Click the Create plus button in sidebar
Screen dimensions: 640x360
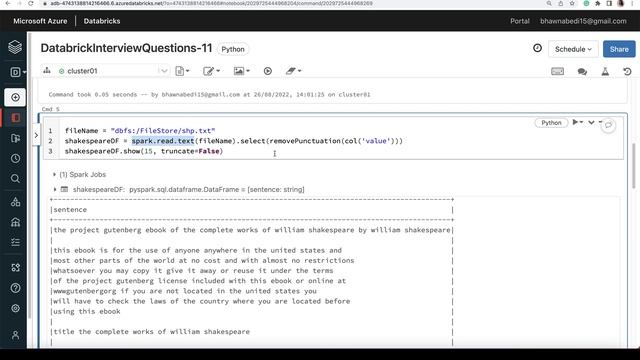(15, 98)
